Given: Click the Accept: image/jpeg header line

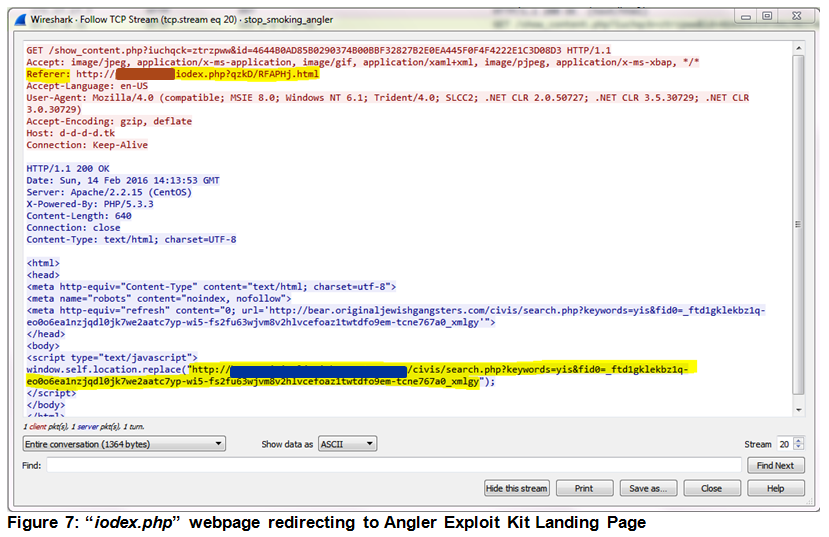Looking at the screenshot, I should point(363,62).
